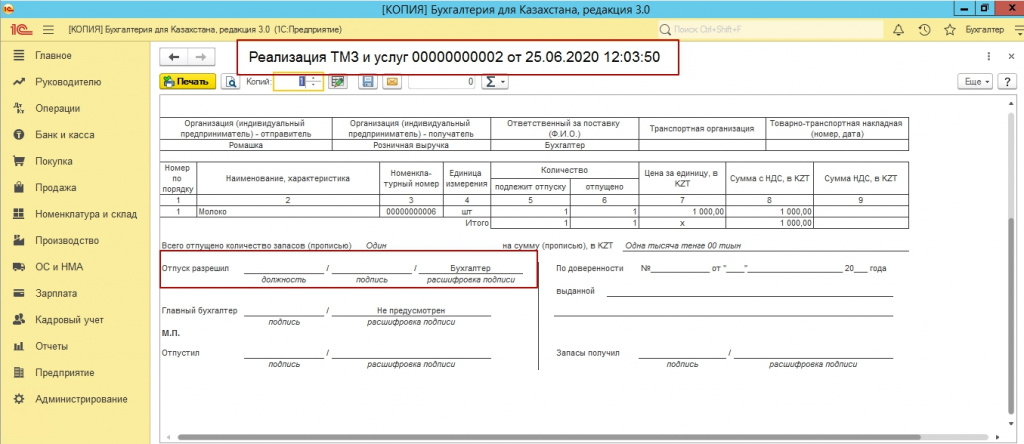The height and width of the screenshot is (444, 1024).
Task: Click the copies count stepper arrows
Action: pyautogui.click(x=315, y=82)
